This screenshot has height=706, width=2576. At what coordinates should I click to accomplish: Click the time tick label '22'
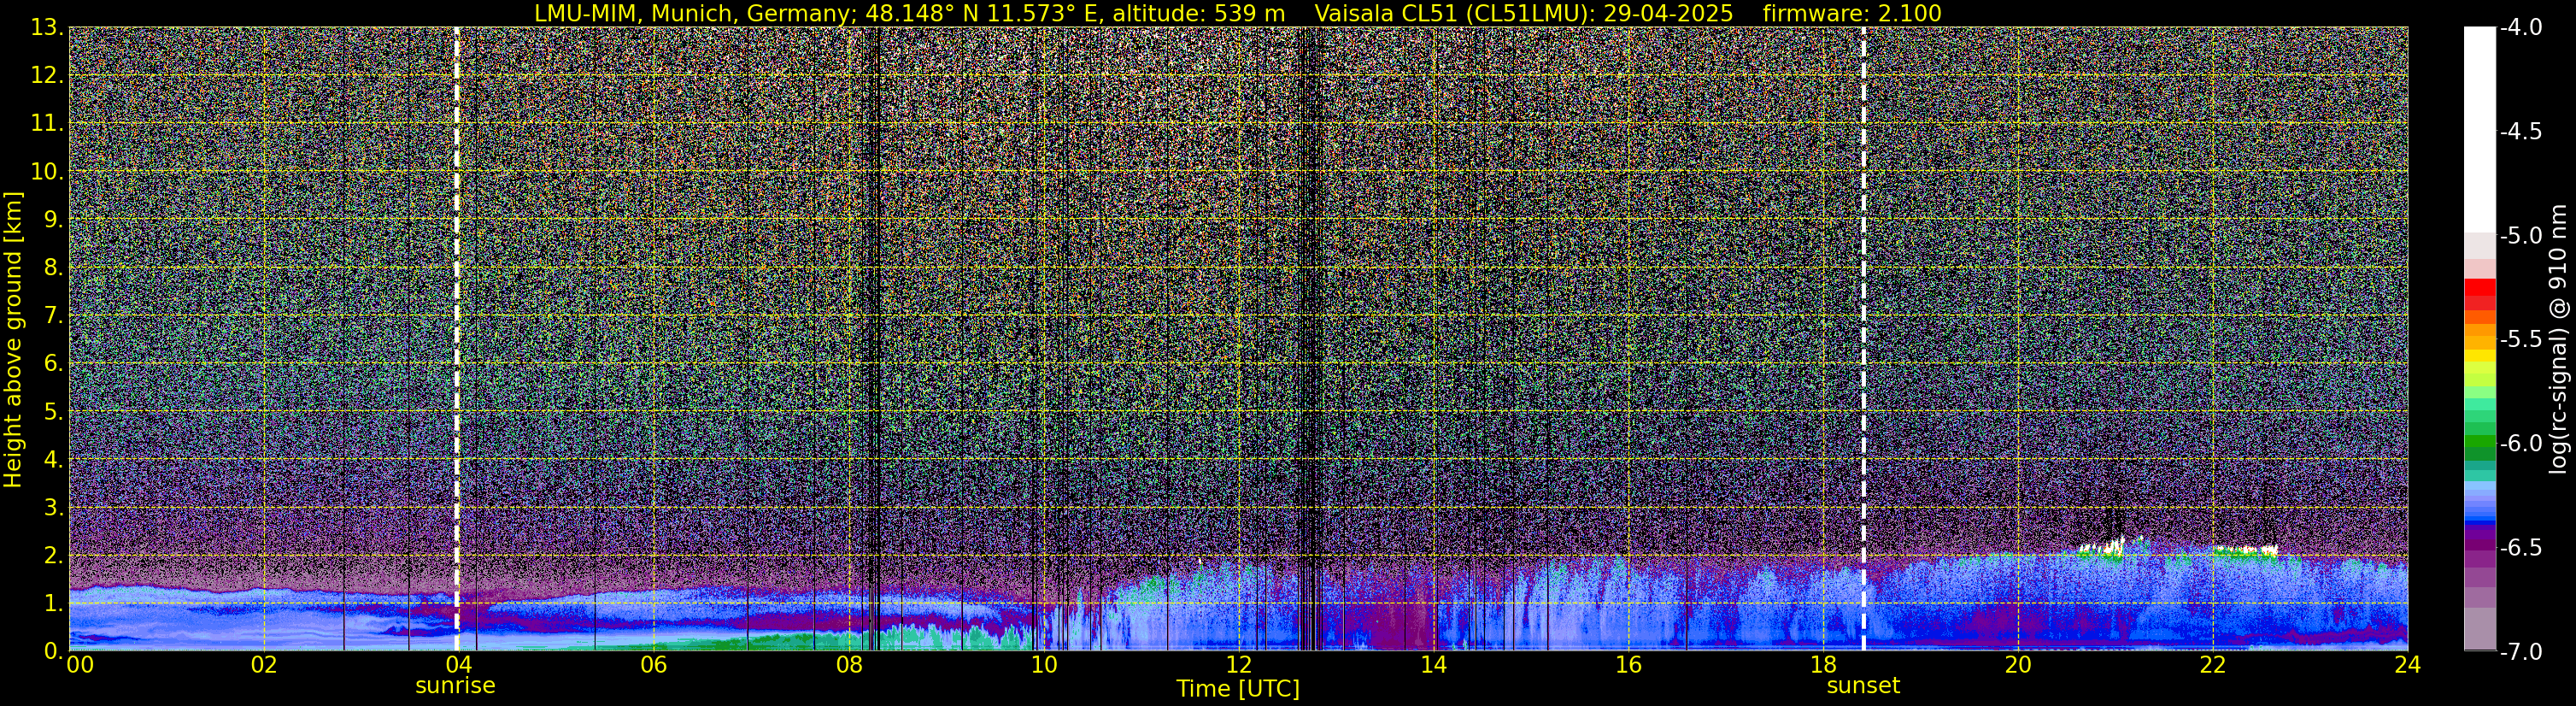2213,665
